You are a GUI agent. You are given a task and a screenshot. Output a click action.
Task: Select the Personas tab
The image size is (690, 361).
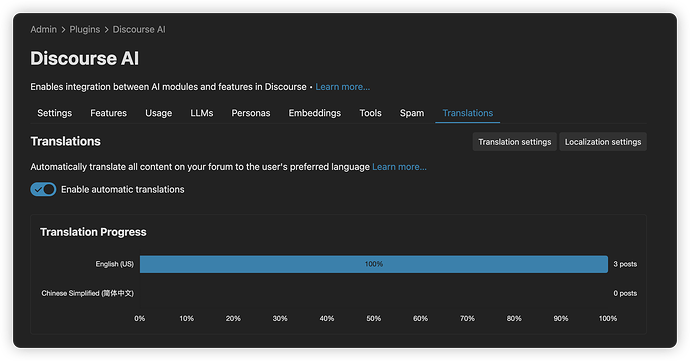tap(251, 113)
